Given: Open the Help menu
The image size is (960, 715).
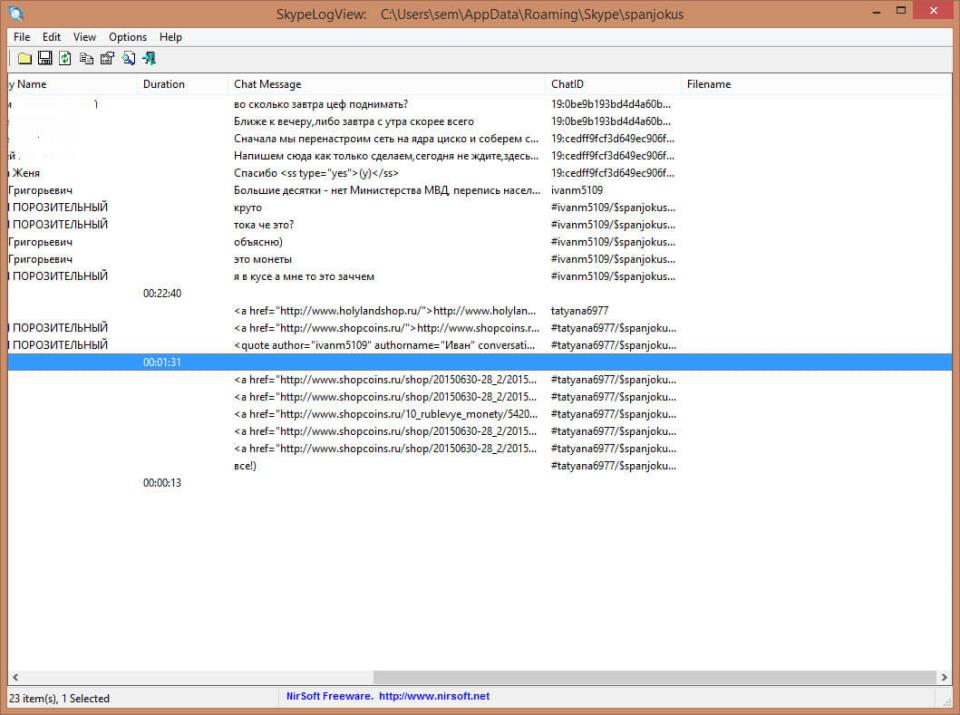Looking at the screenshot, I should pos(171,37).
